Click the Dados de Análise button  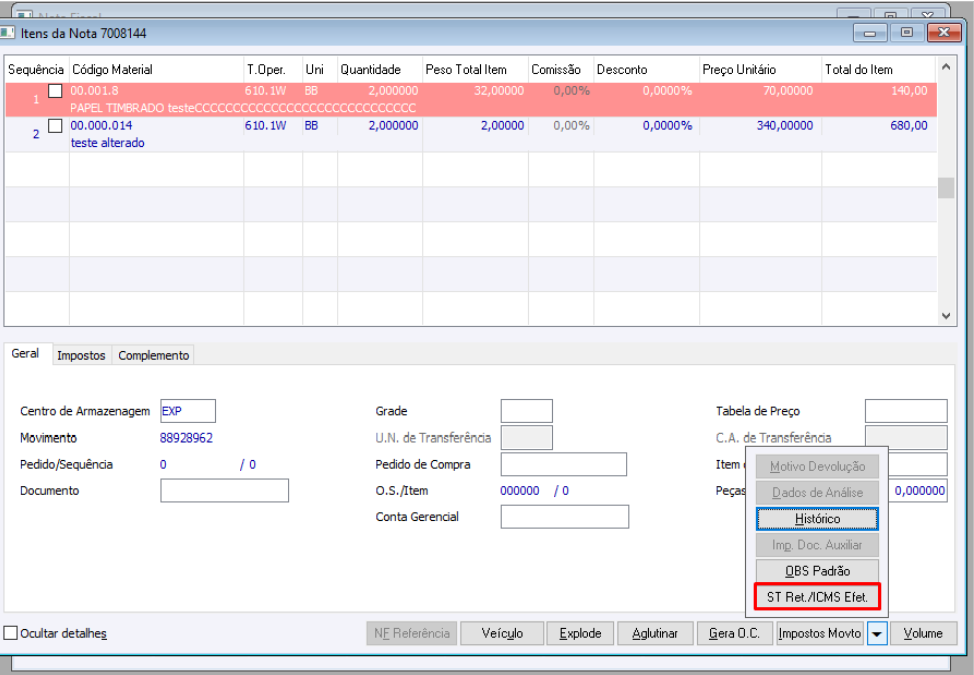(817, 492)
